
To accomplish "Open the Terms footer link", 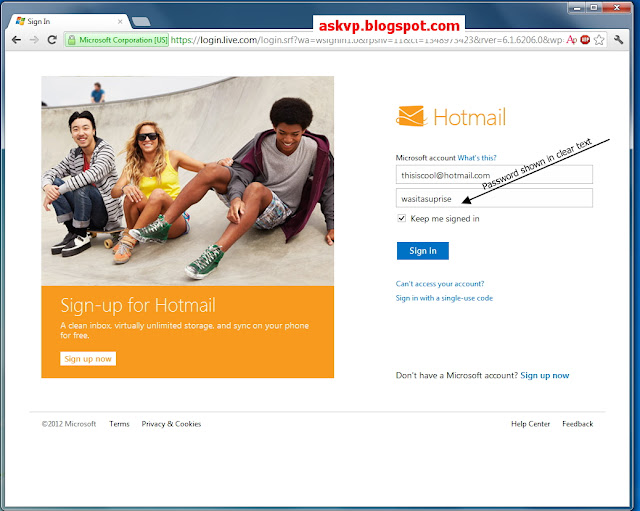I will [119, 424].
